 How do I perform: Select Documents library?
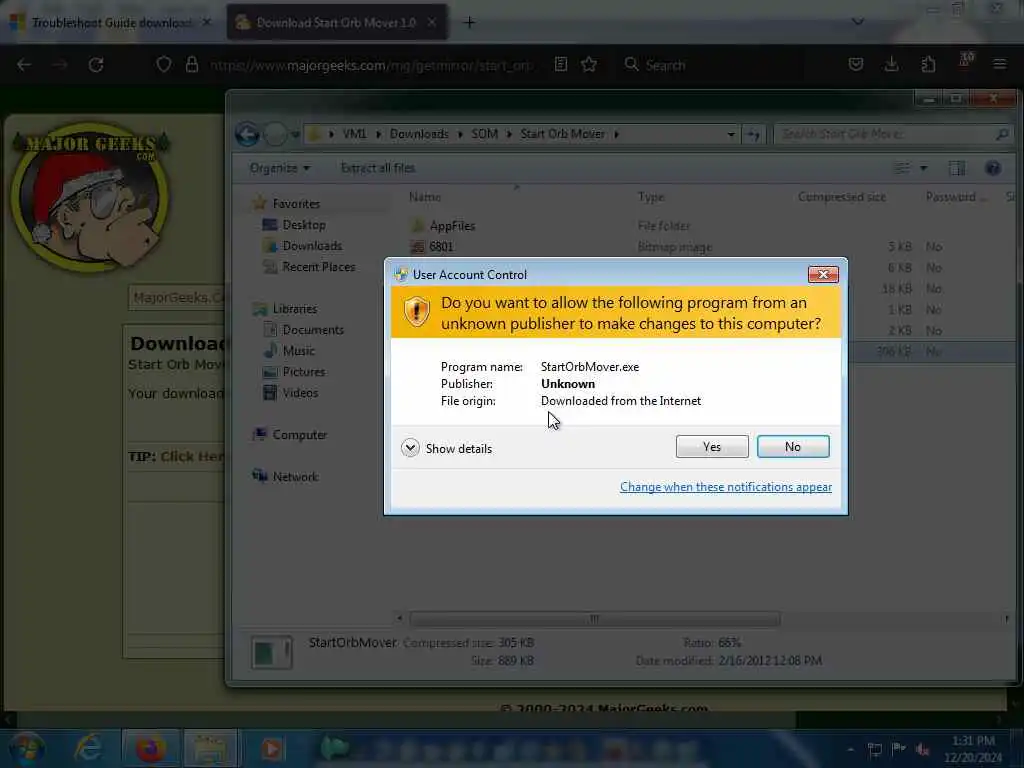pyautogui.click(x=313, y=330)
